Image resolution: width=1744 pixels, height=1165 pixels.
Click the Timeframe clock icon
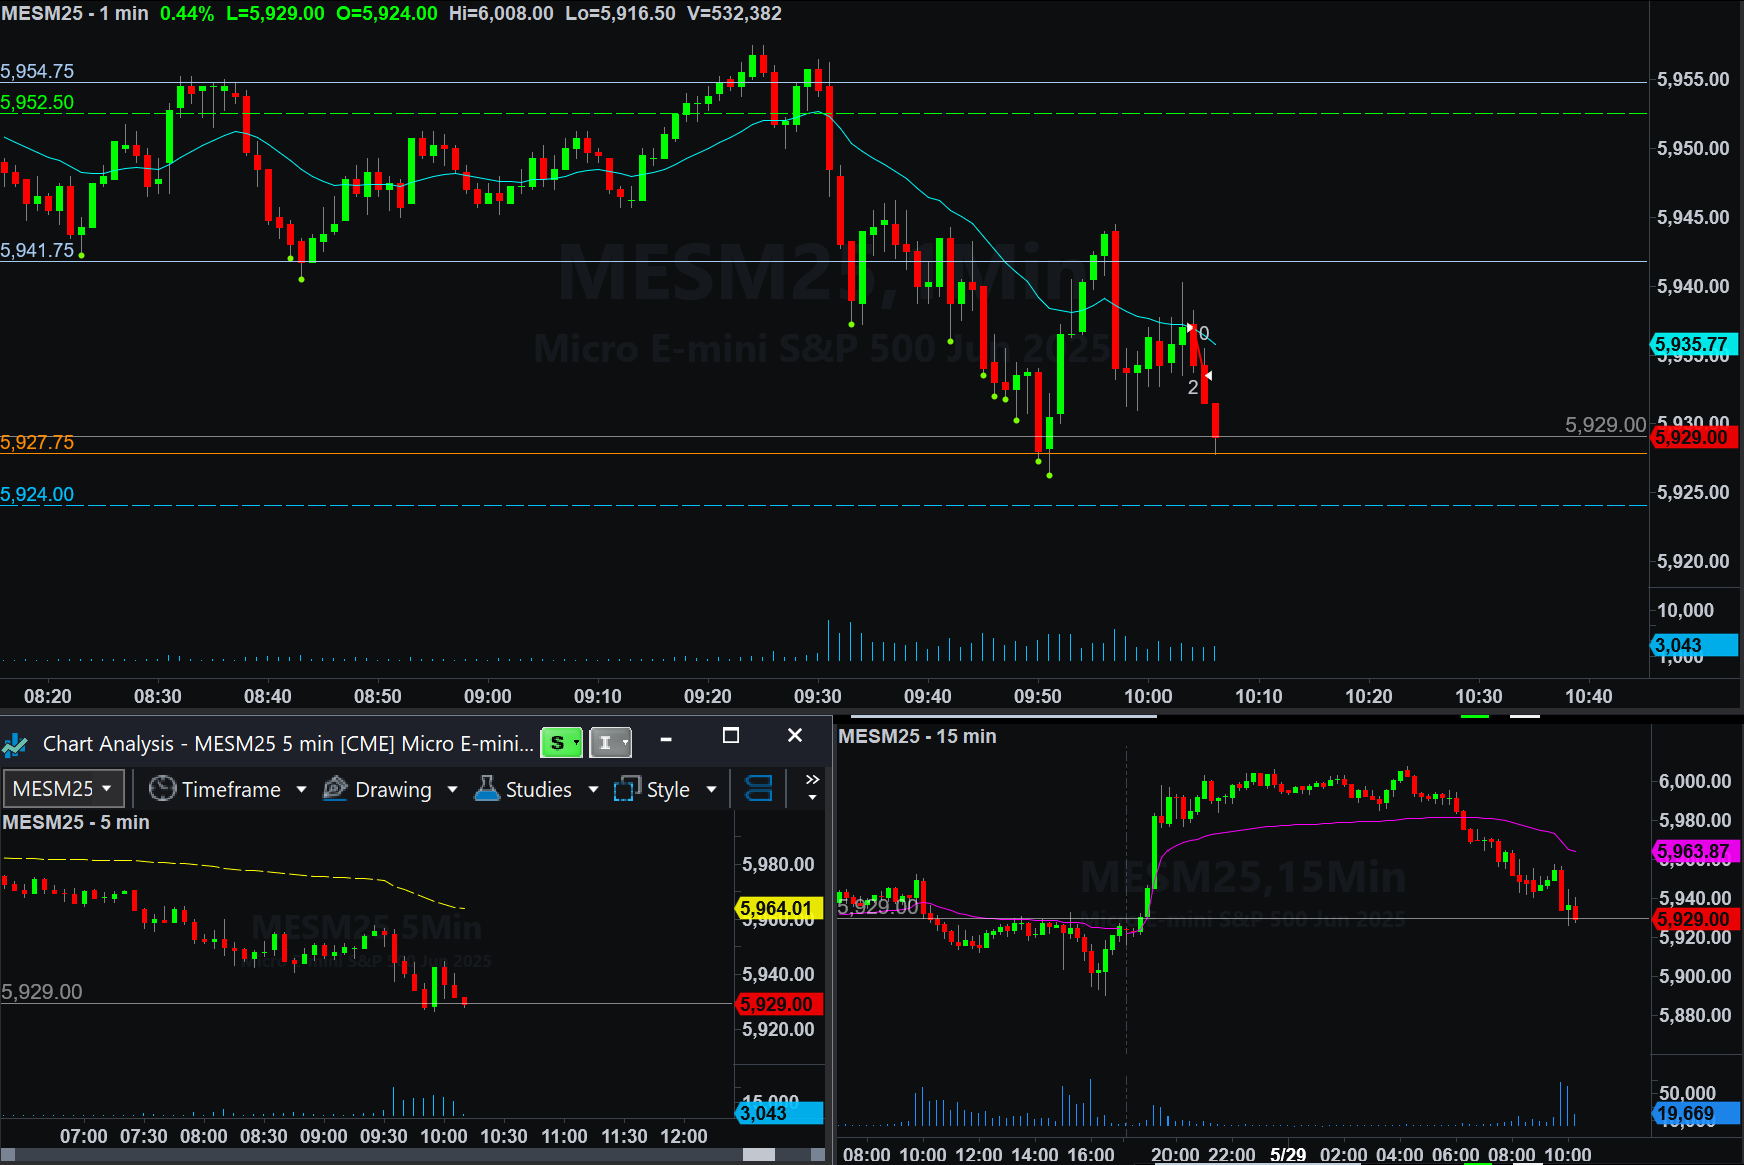pyautogui.click(x=162, y=789)
